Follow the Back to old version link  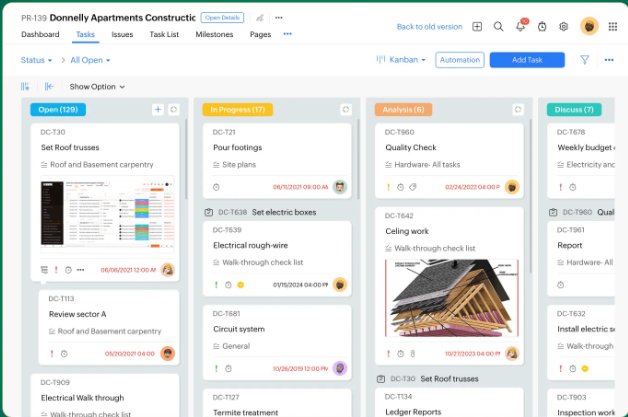429,27
